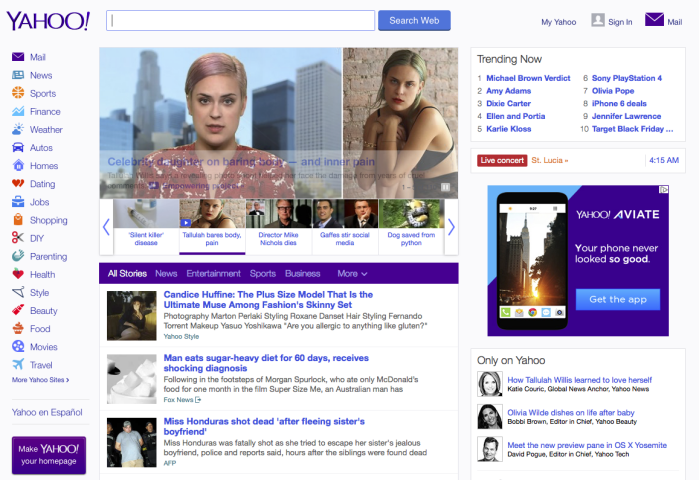
Task: Open the Autos car icon
Action: pos(18,148)
